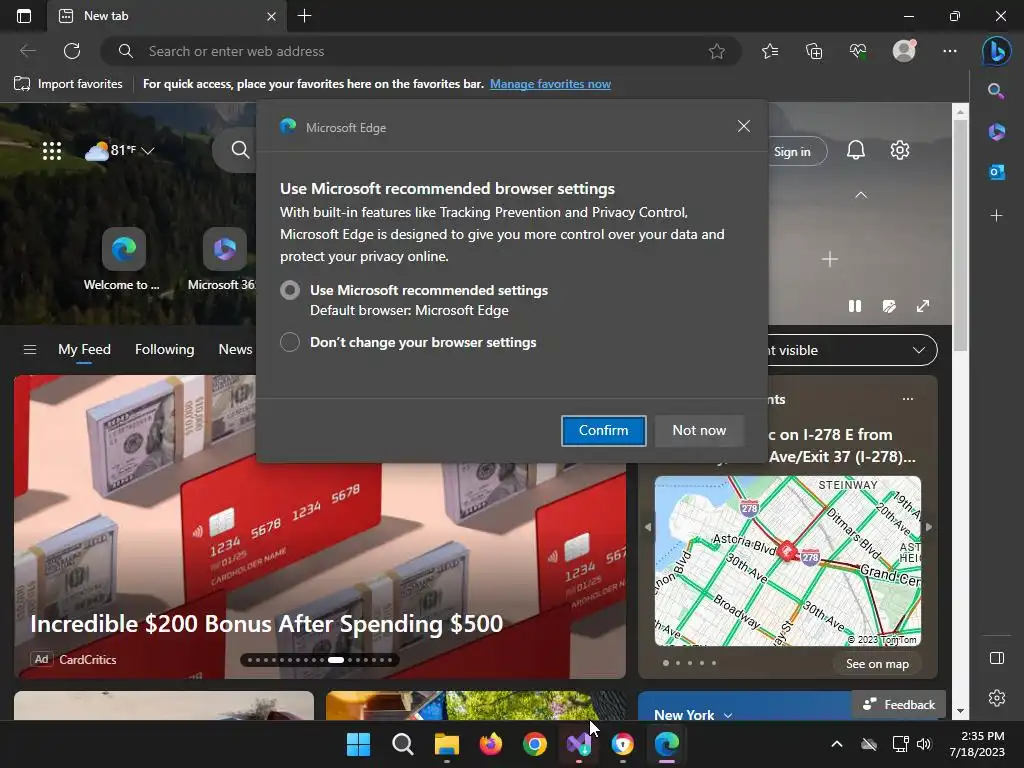This screenshot has height=768, width=1024.
Task: Open the Bing Discover sidebar button
Action: [x=997, y=51]
